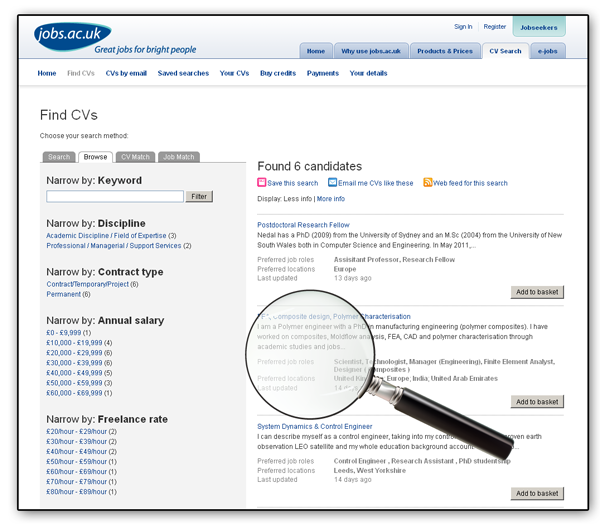Open the Register link
Screen dimensions: 600x529
coord(494,26)
